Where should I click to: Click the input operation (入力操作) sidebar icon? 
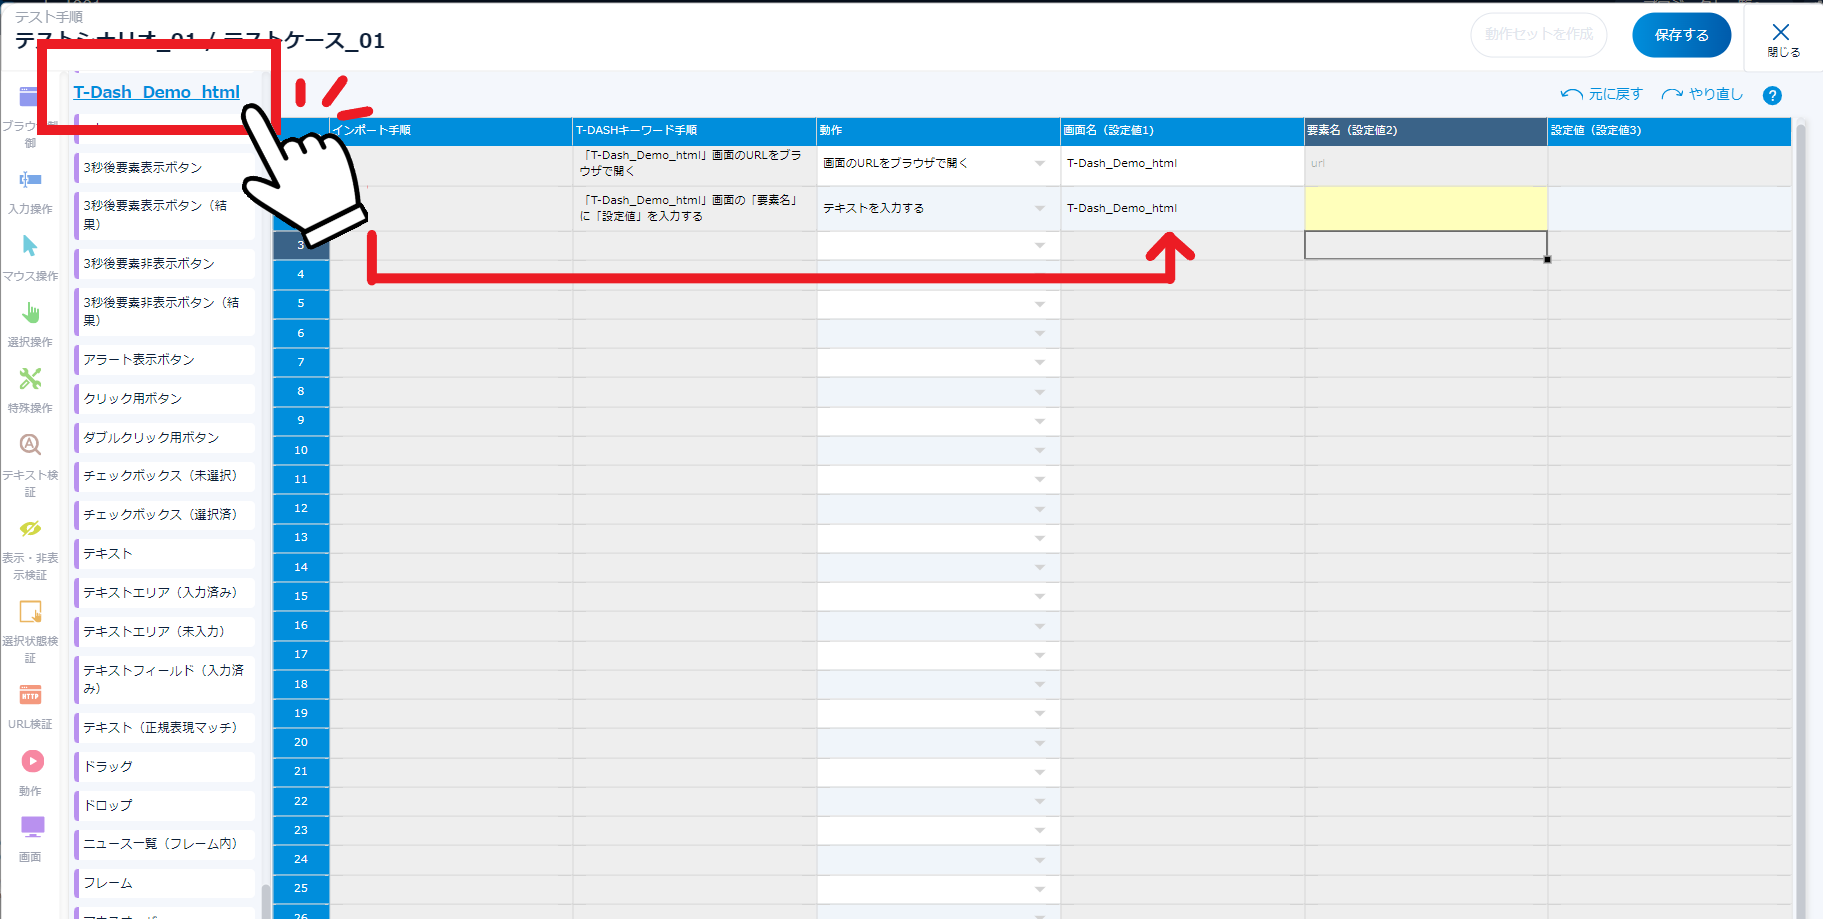point(30,181)
